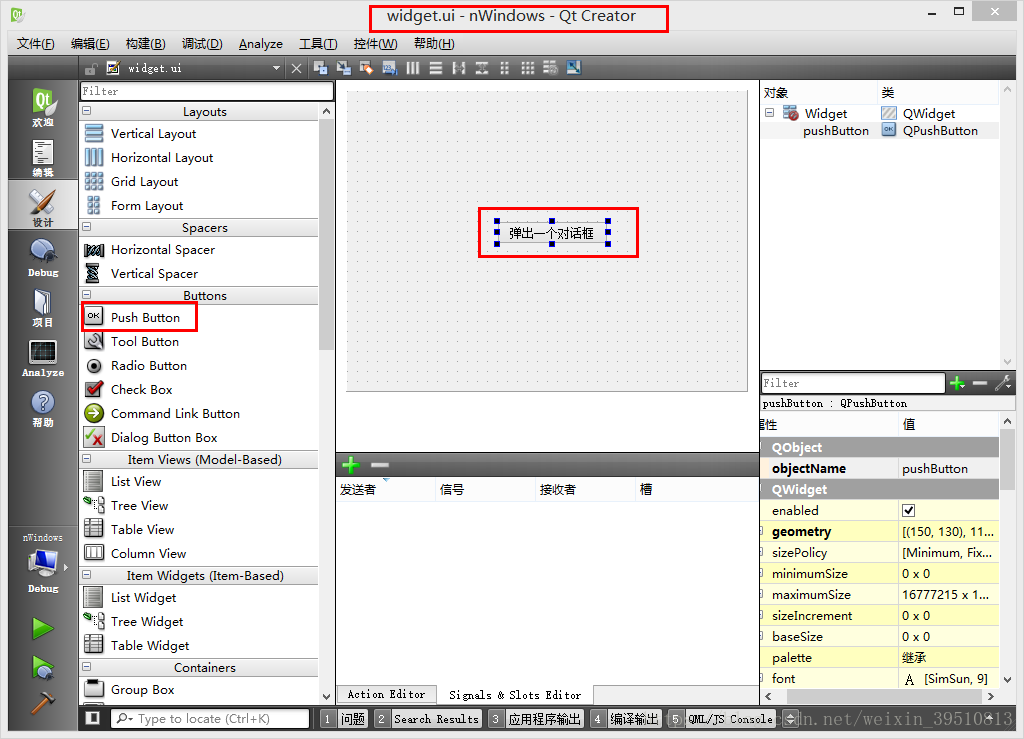
Task: Select the 弹出一个对话框 button on the form
Action: click(x=552, y=233)
